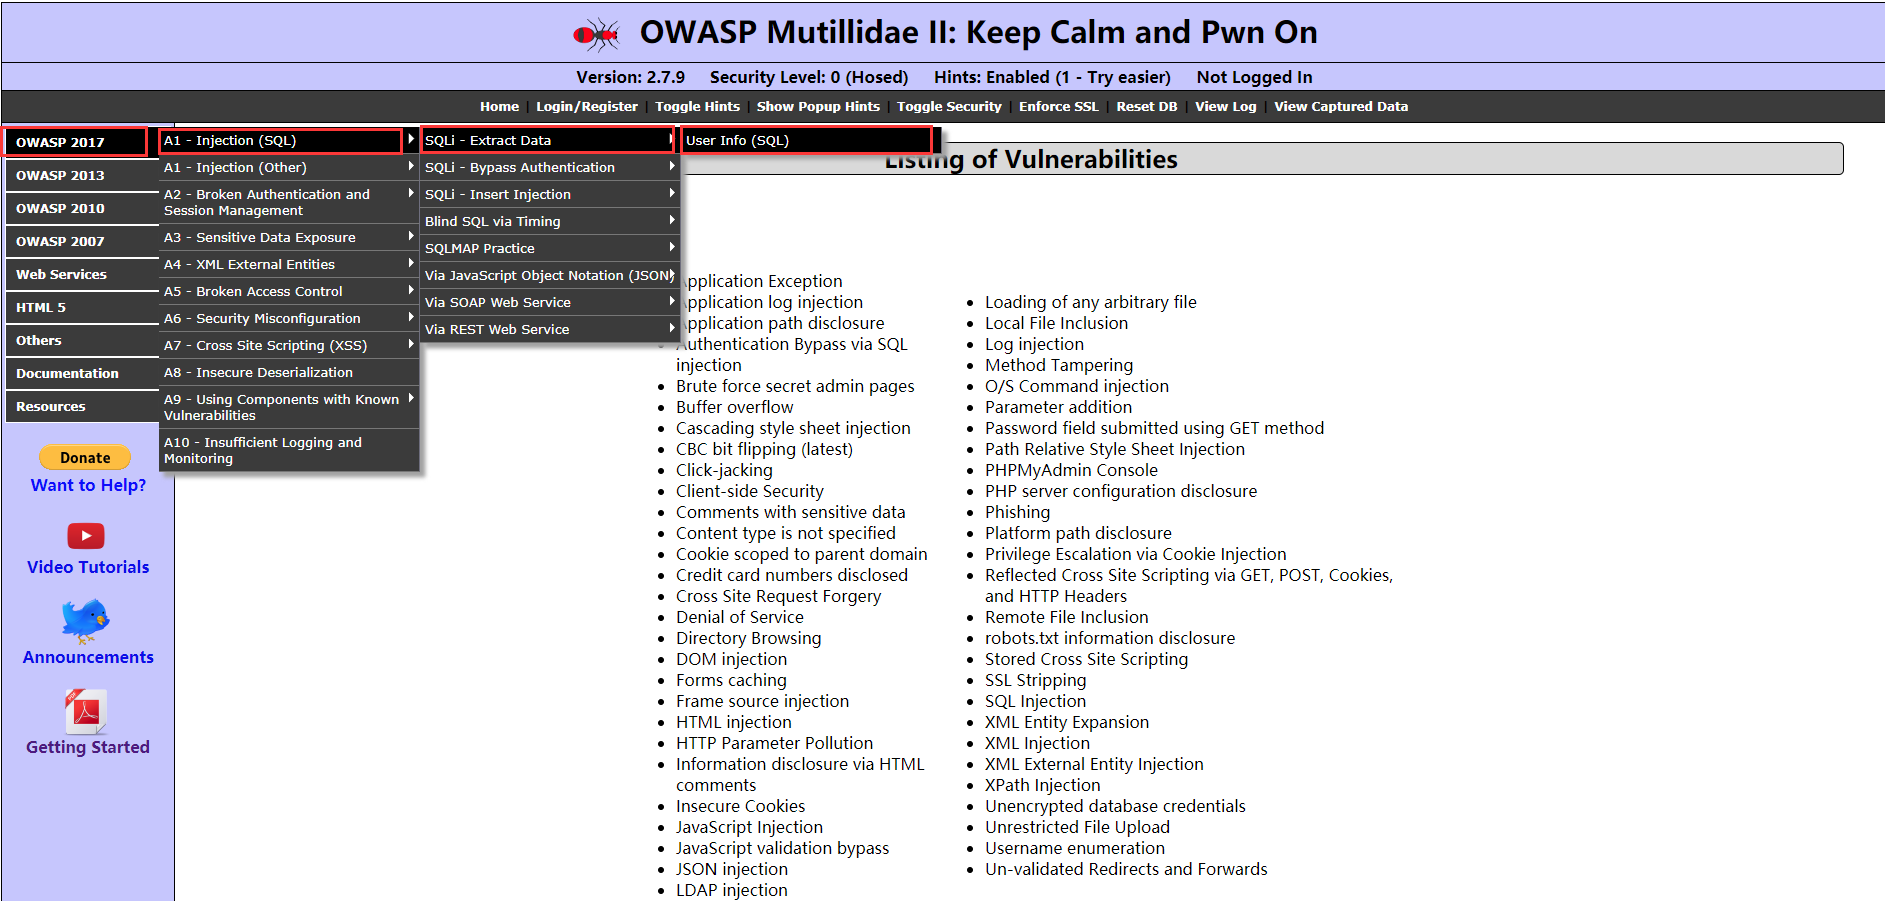The width and height of the screenshot is (1885, 901).
Task: Click Reset DB
Action: click(1147, 106)
